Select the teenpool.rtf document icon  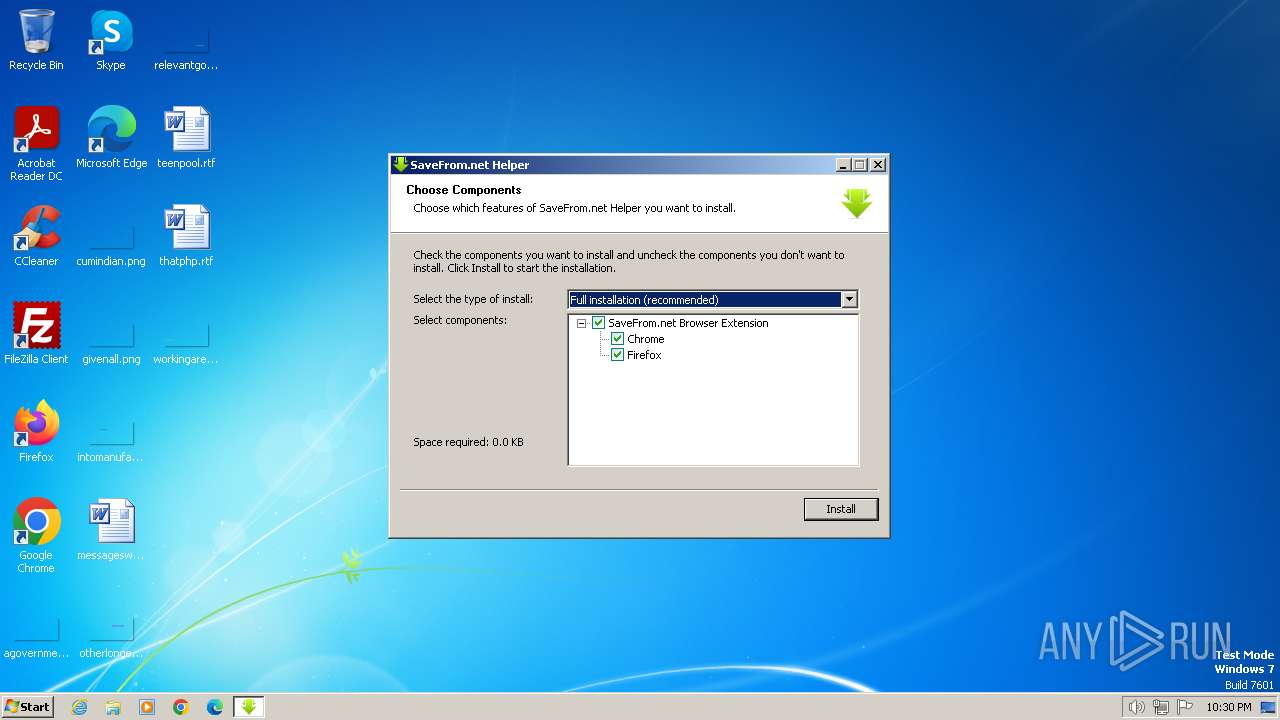(186, 138)
